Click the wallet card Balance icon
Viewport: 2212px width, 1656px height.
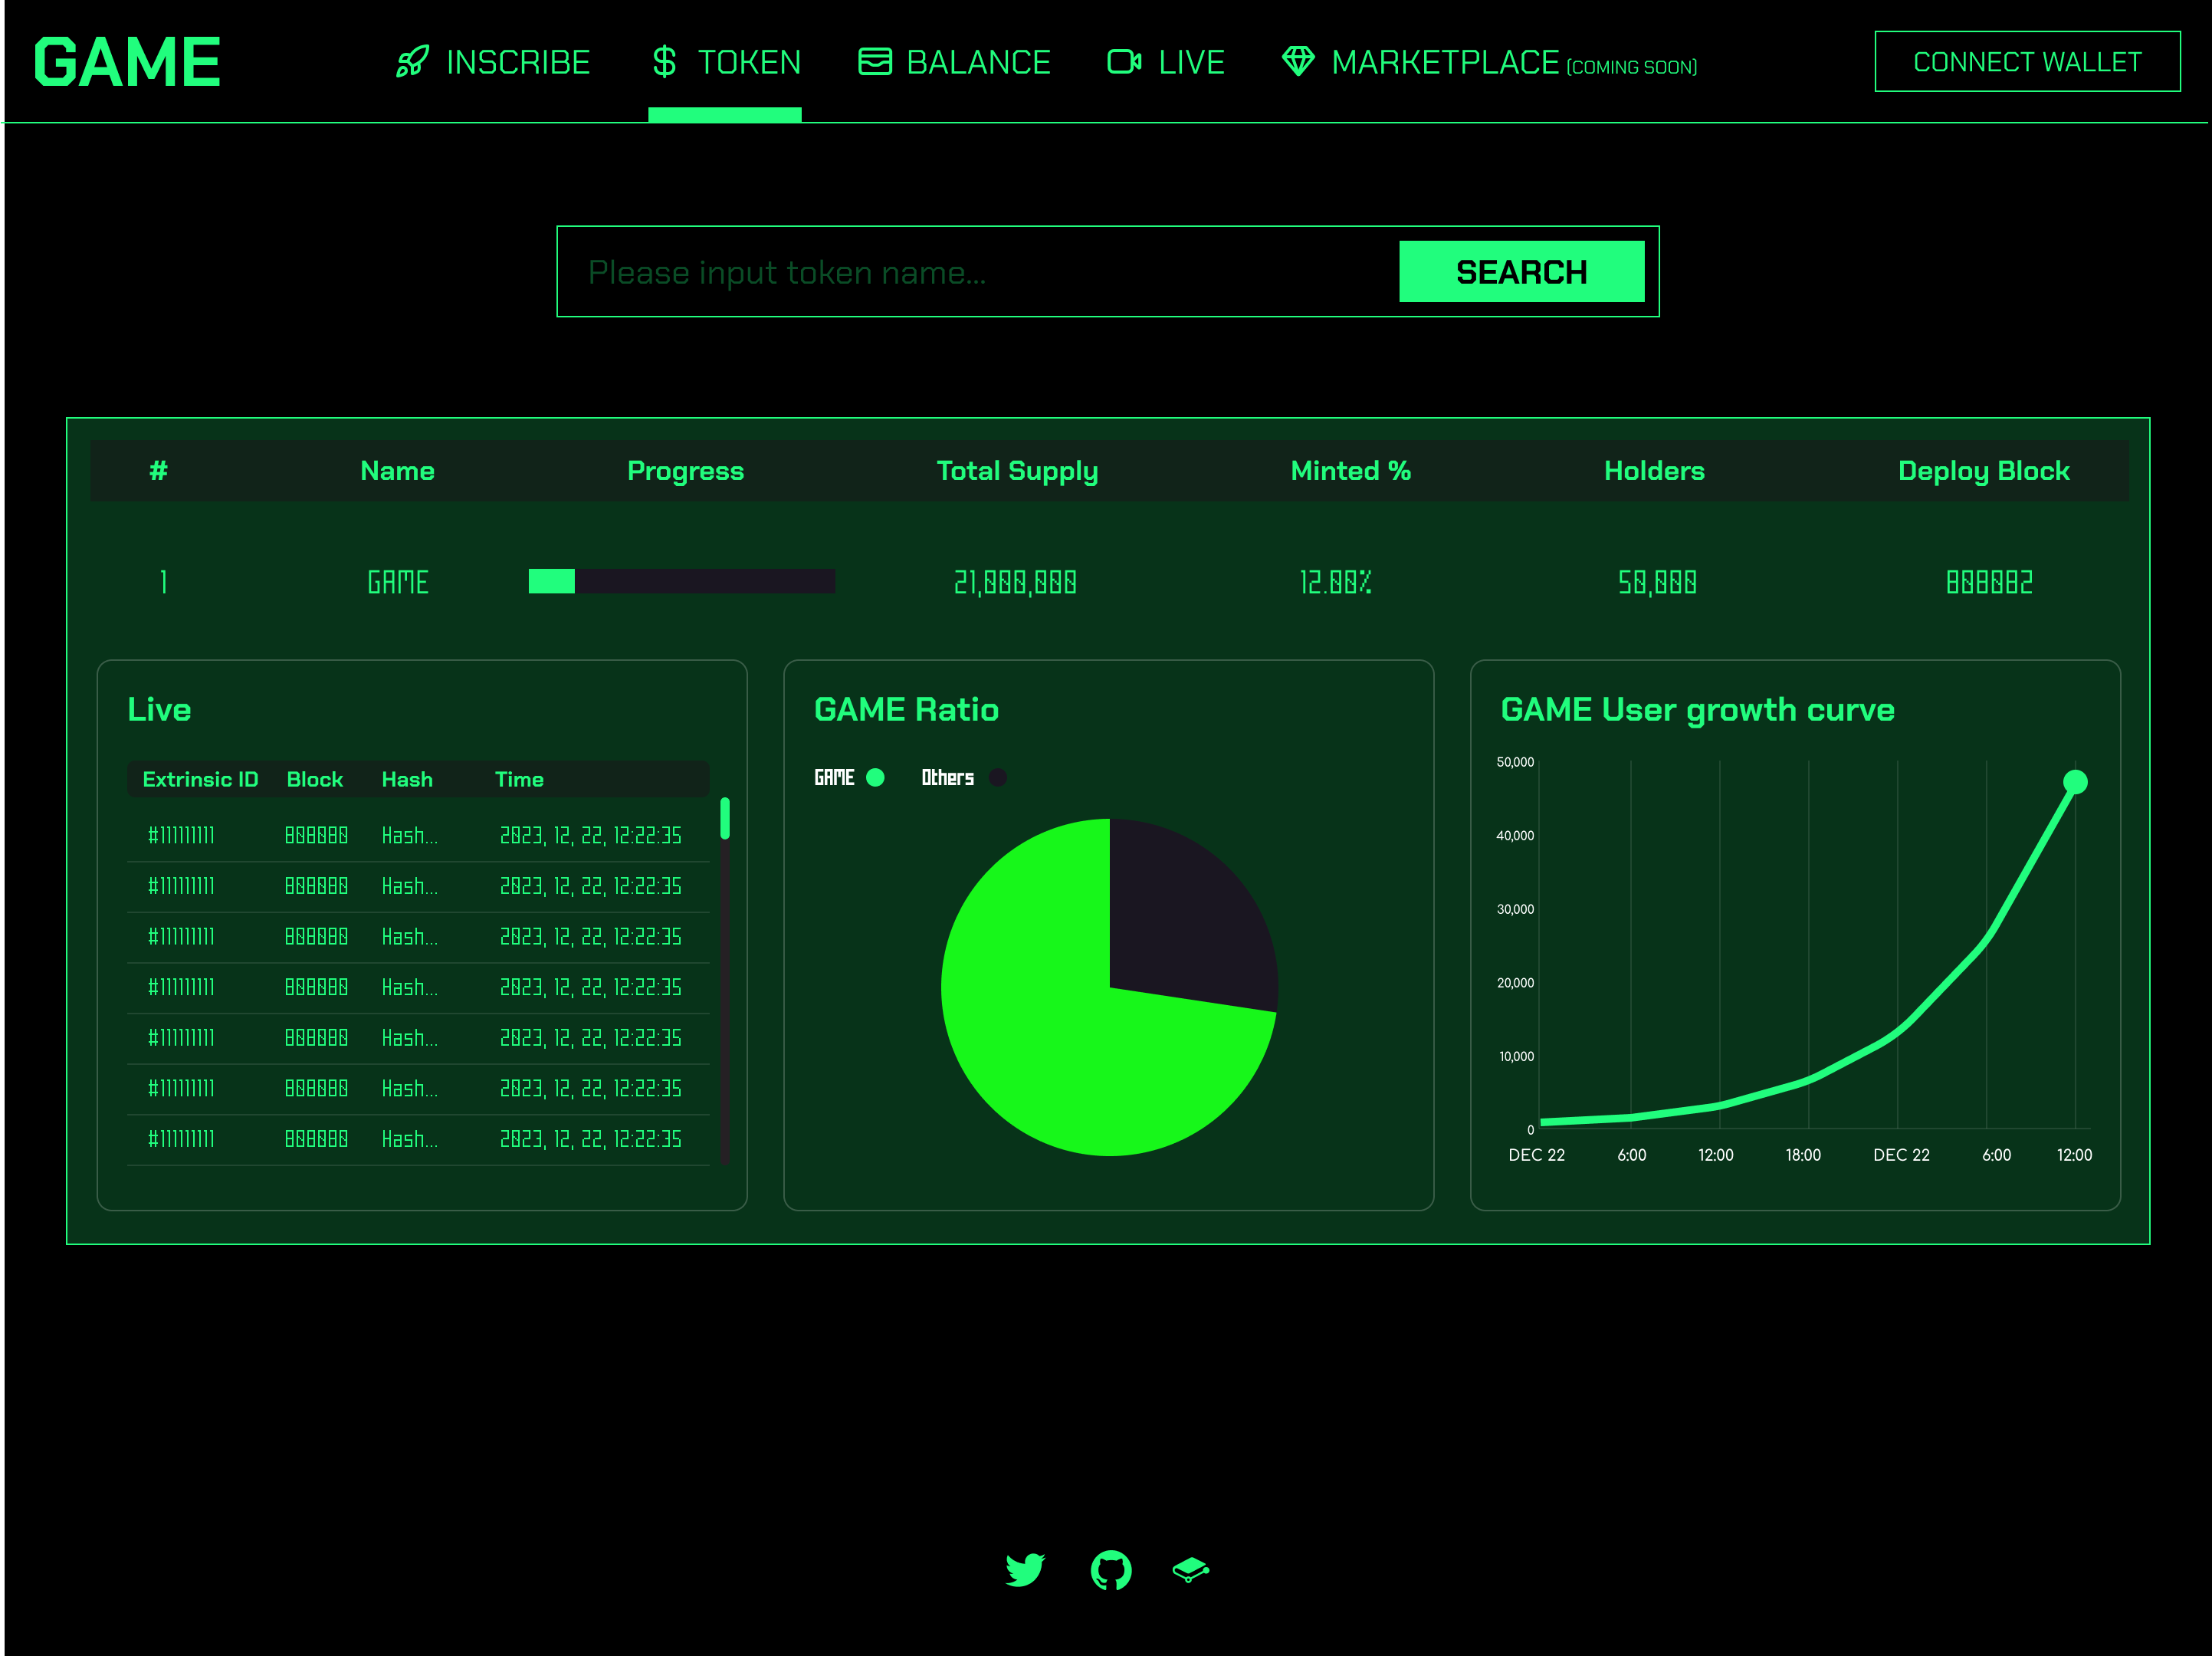tap(875, 62)
